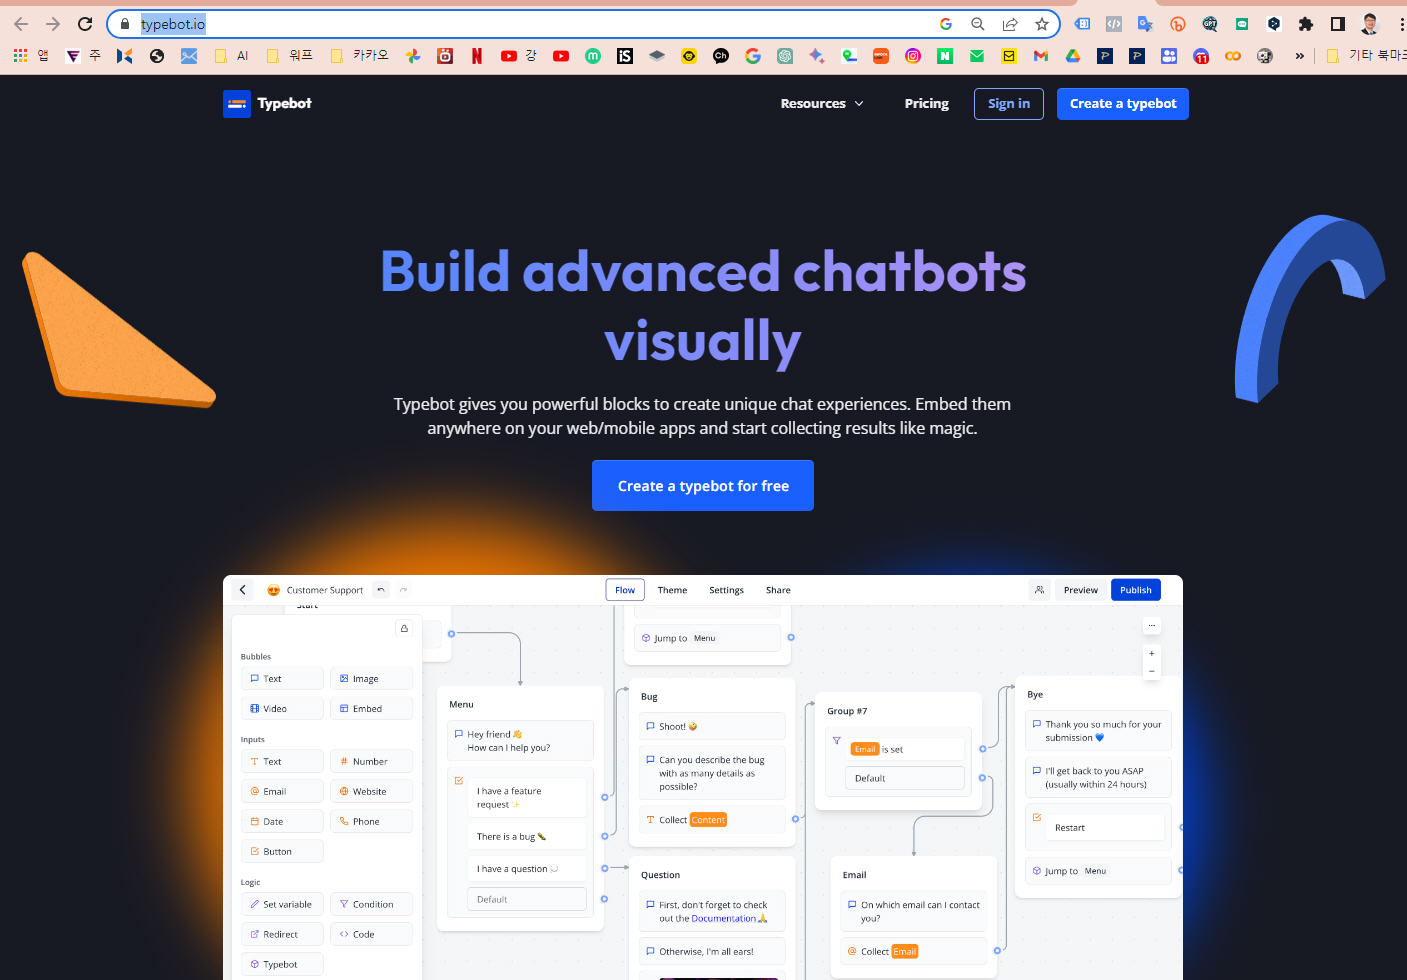The width and height of the screenshot is (1407, 980).
Task: Click the Customer Support typebot name
Action: [x=324, y=590]
